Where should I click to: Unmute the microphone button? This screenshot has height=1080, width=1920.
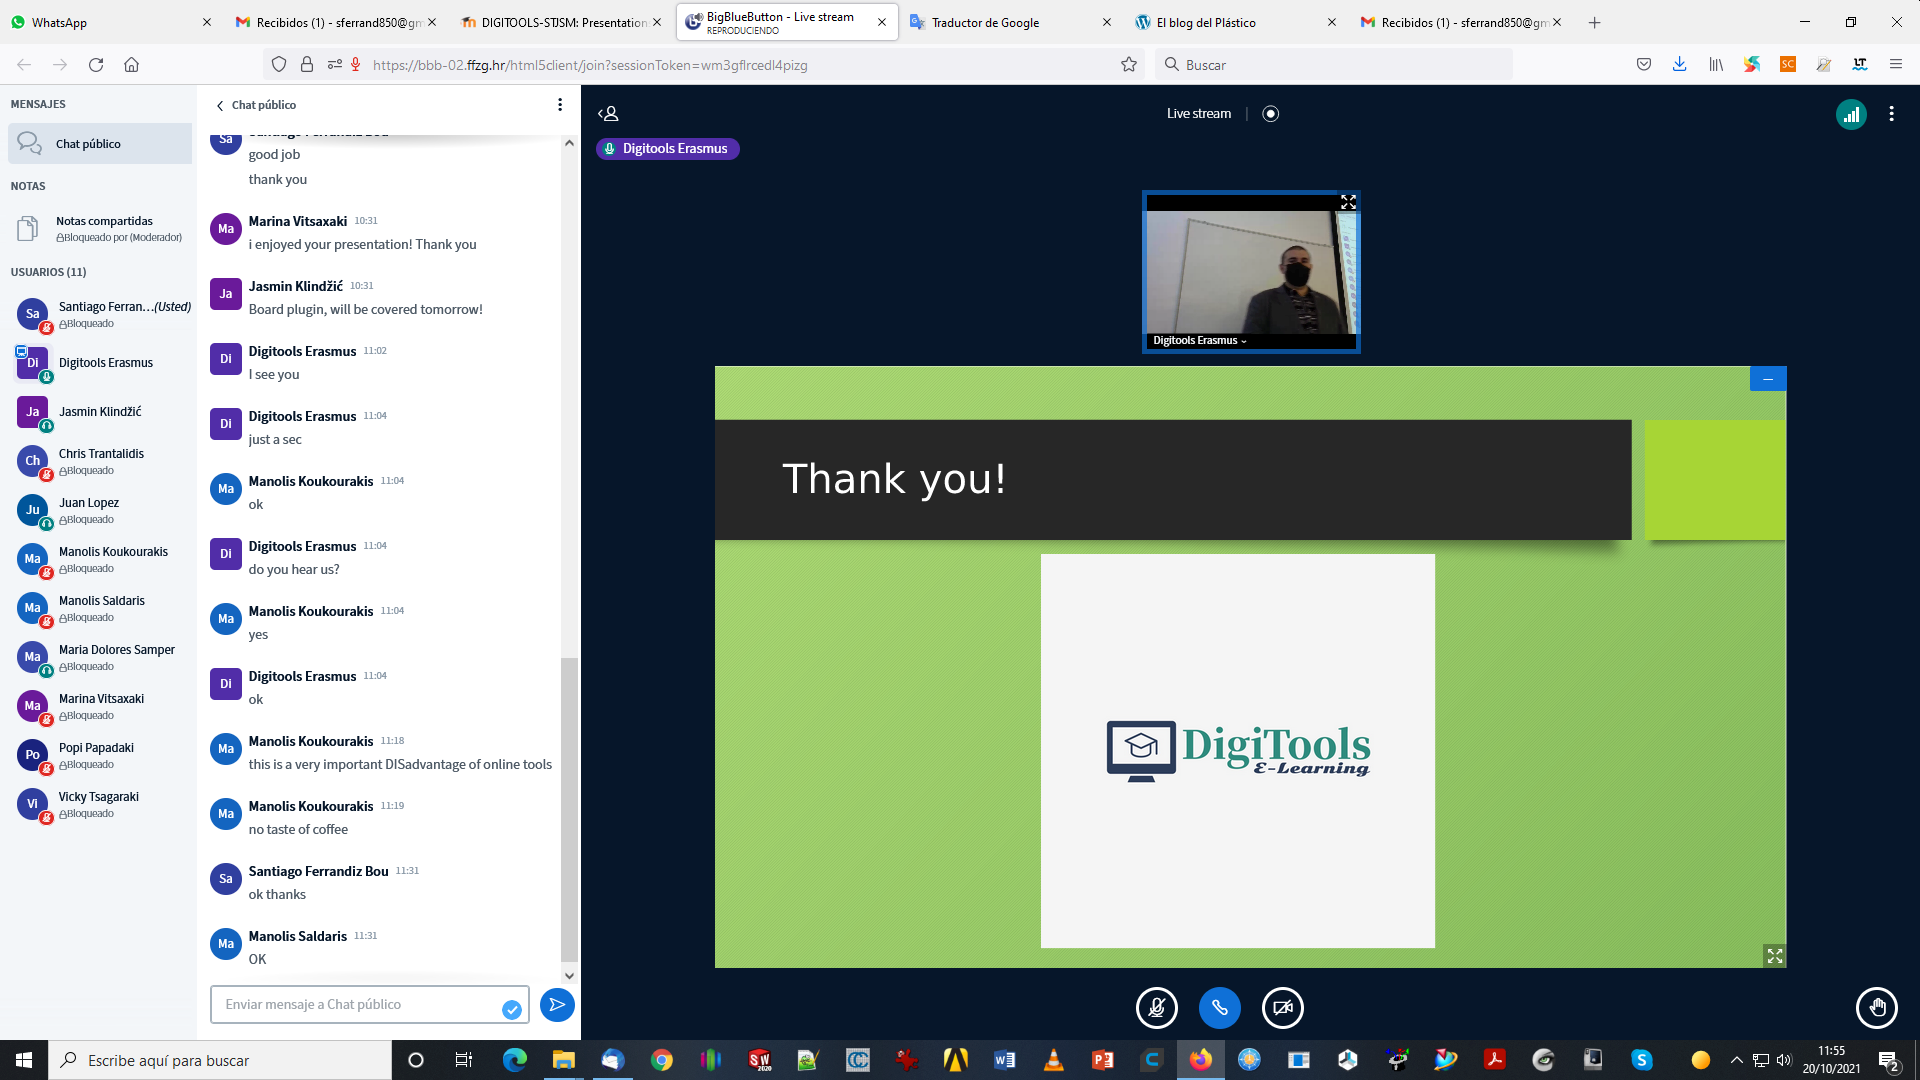(x=1156, y=1008)
